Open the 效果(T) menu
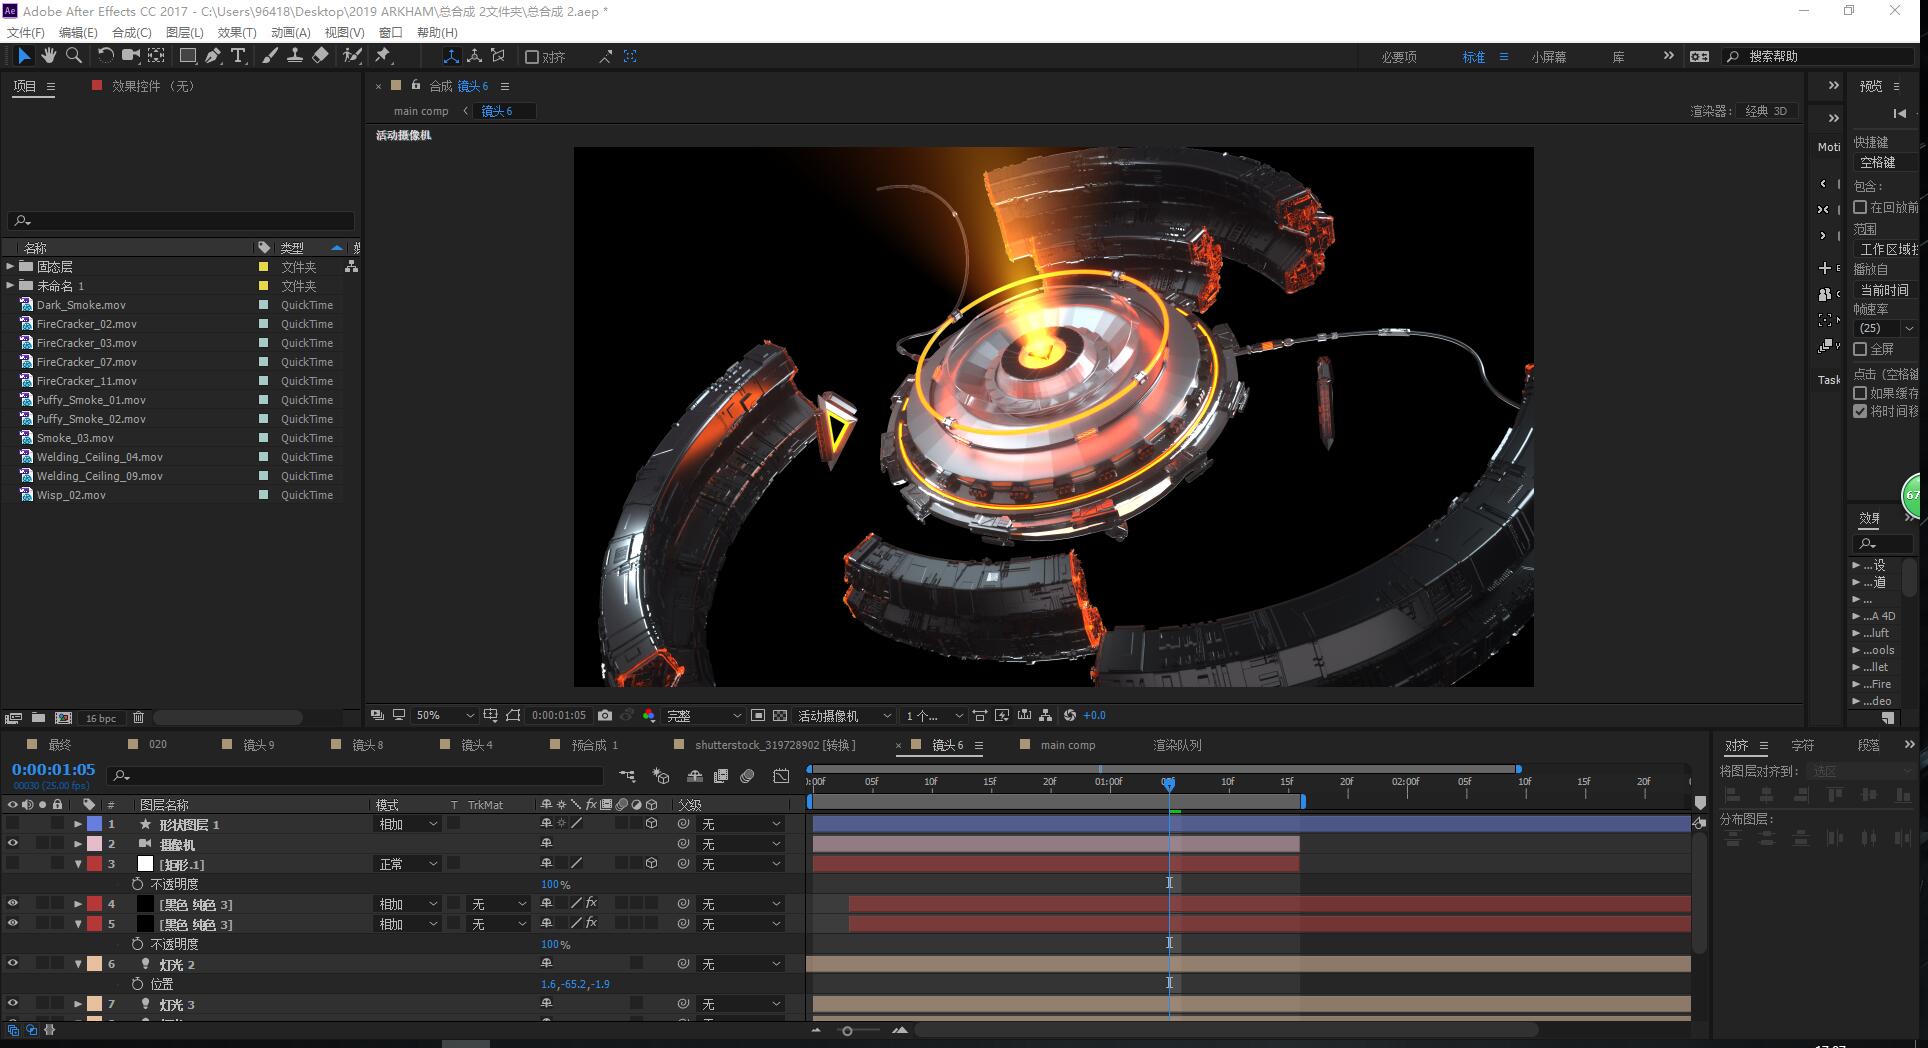The image size is (1928, 1048). coord(237,32)
